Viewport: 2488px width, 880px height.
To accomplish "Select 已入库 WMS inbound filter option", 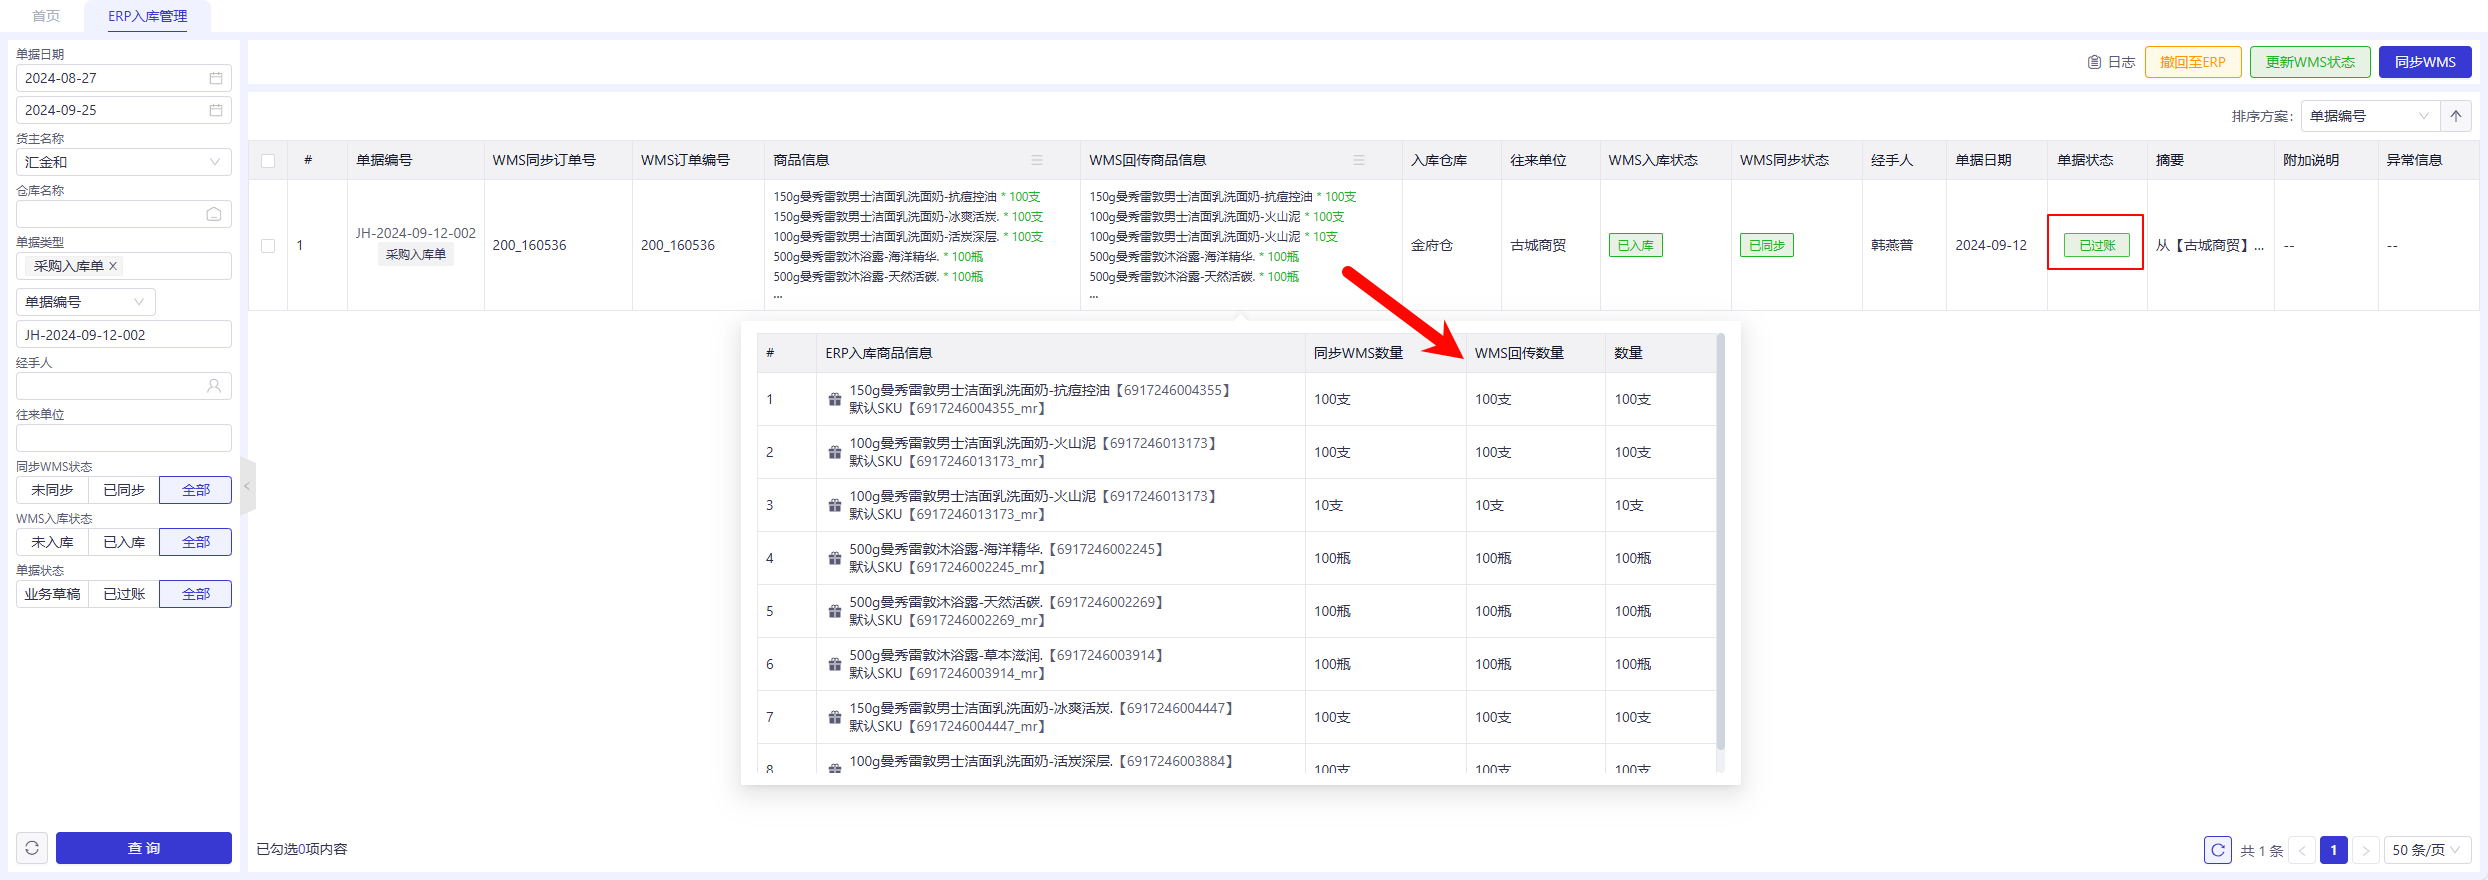I will click(124, 542).
